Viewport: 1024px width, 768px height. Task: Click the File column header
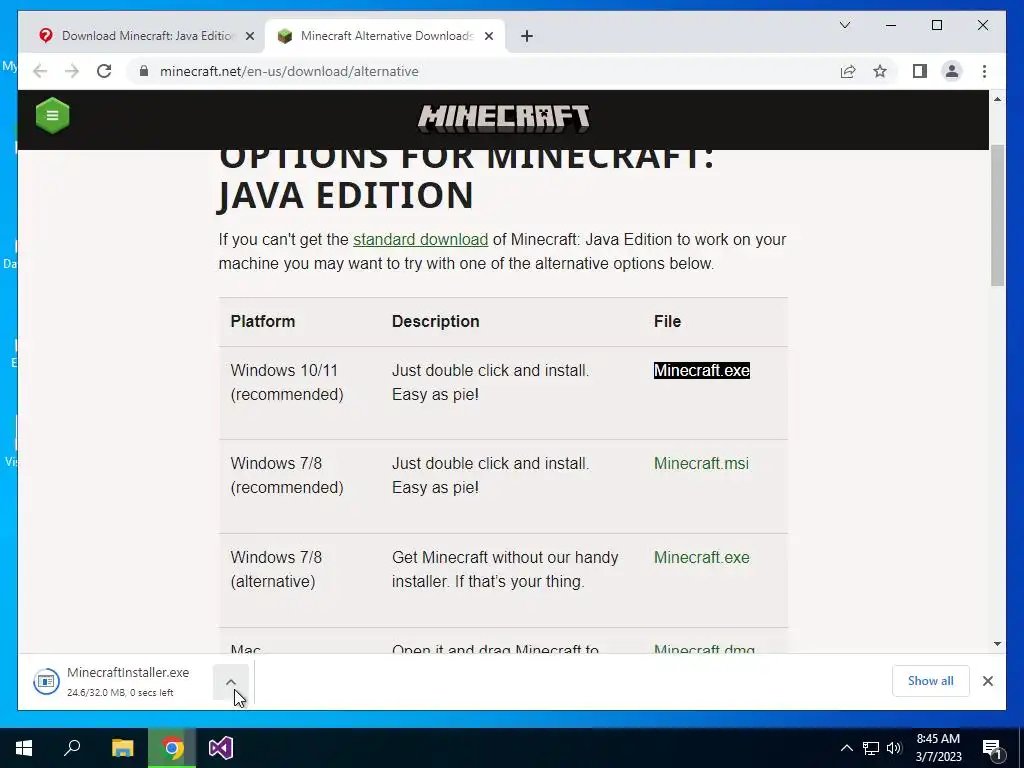[x=667, y=321]
